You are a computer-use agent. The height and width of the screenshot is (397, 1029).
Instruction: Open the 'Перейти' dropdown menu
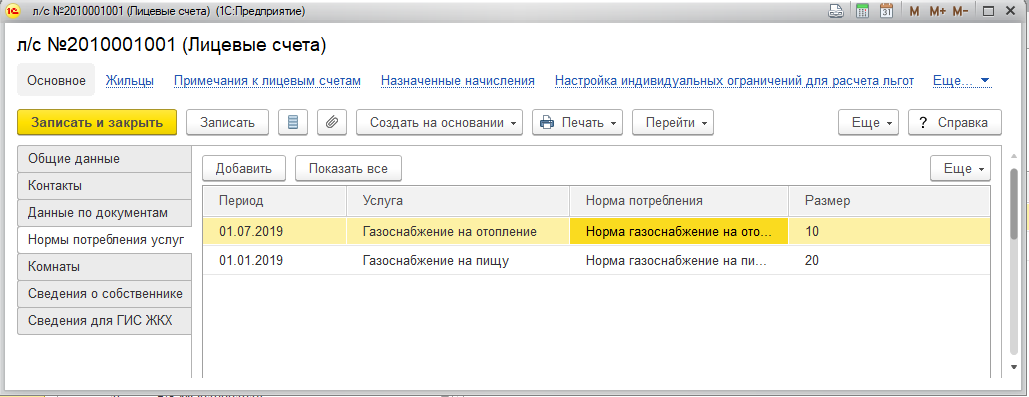[x=673, y=122]
